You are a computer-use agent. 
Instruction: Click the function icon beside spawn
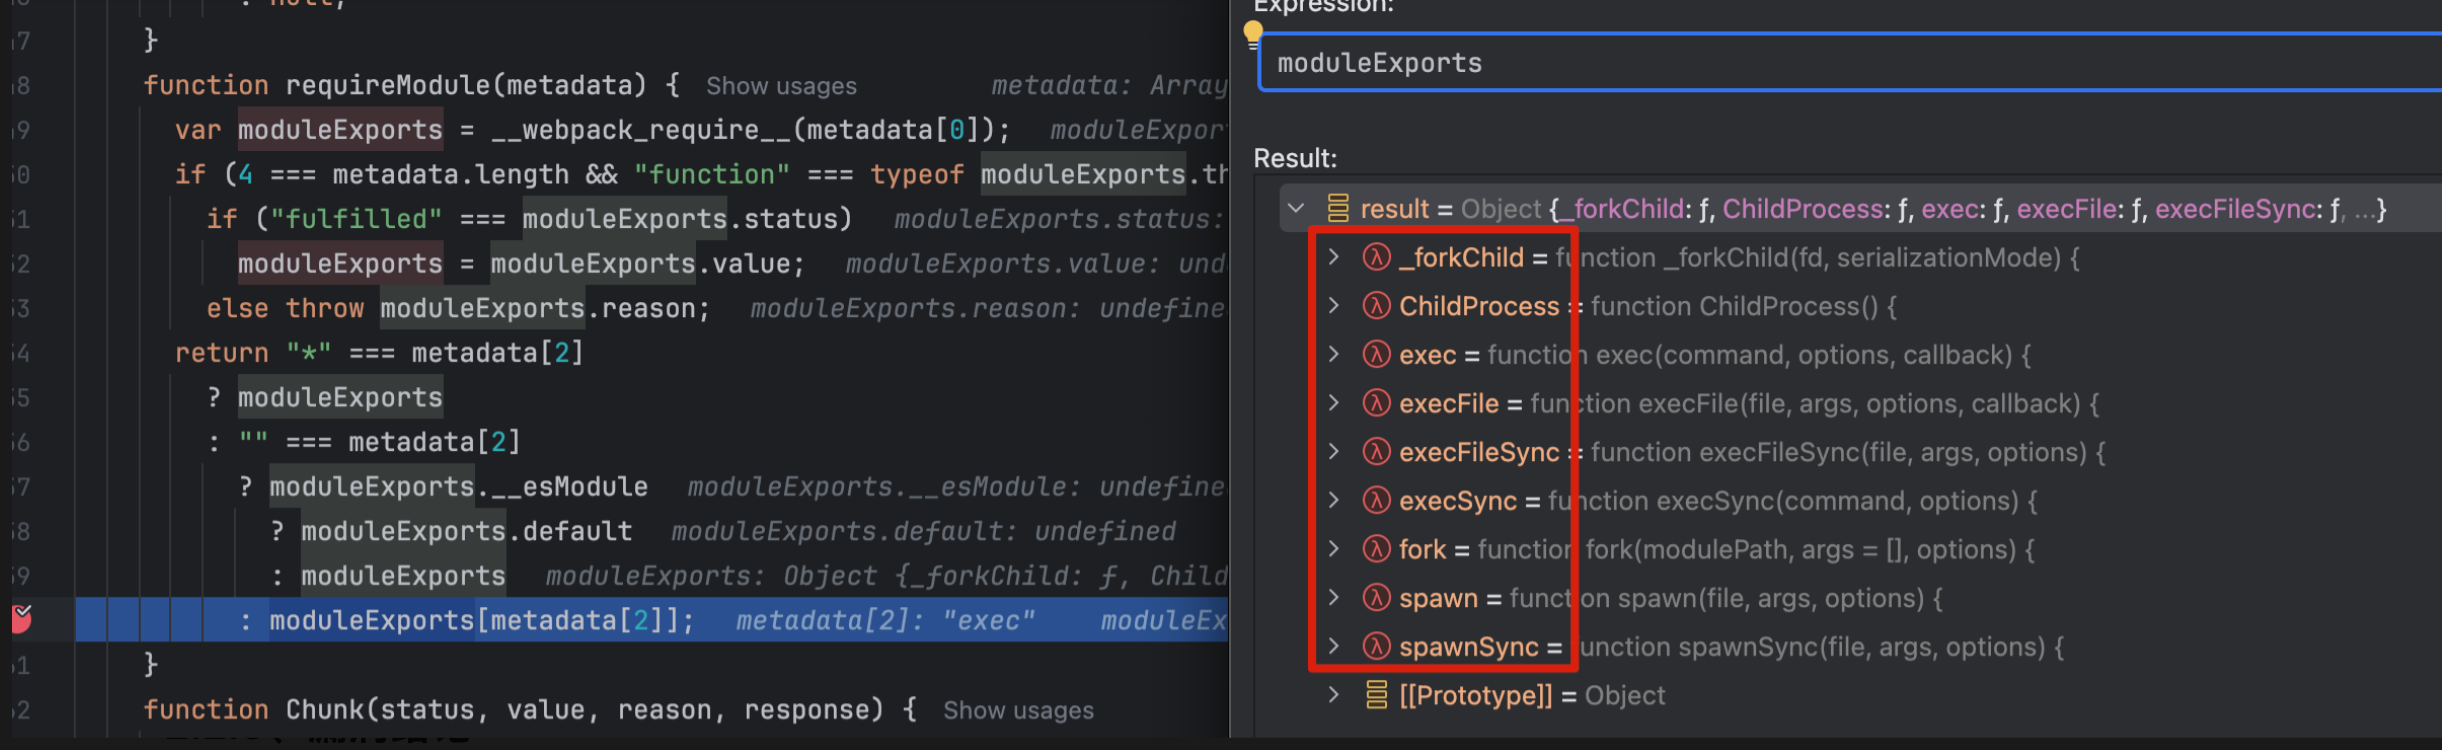click(x=1377, y=598)
